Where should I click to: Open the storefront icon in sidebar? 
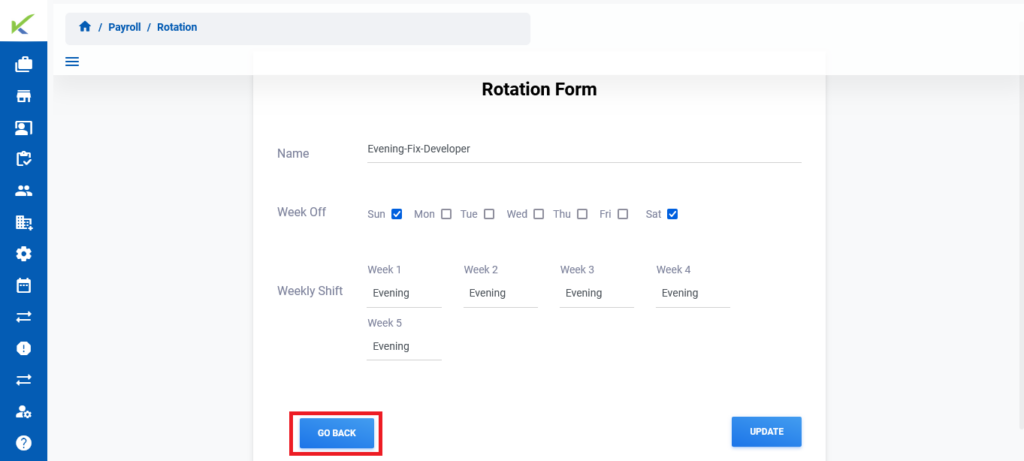(24, 96)
